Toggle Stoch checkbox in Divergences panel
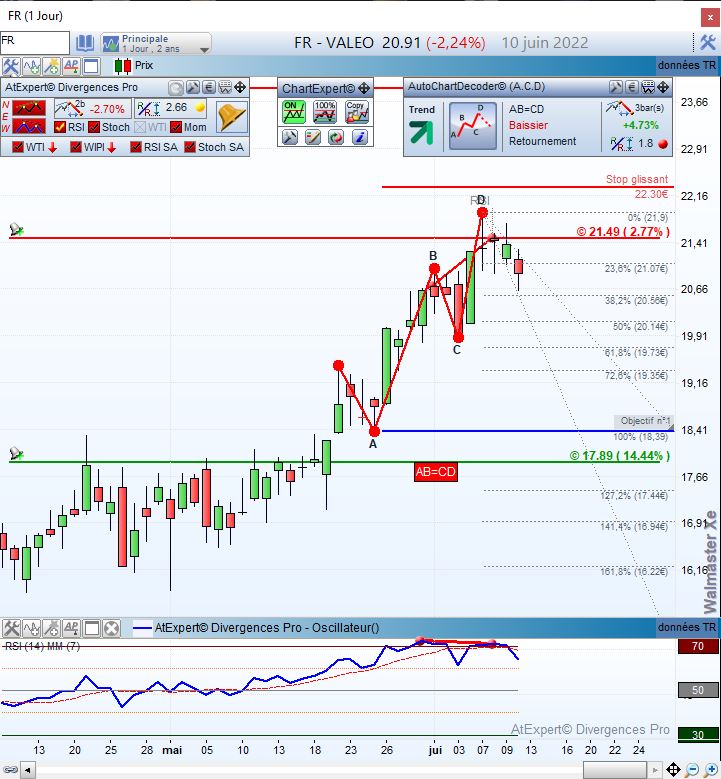This screenshot has width=721, height=779. [x=94, y=127]
